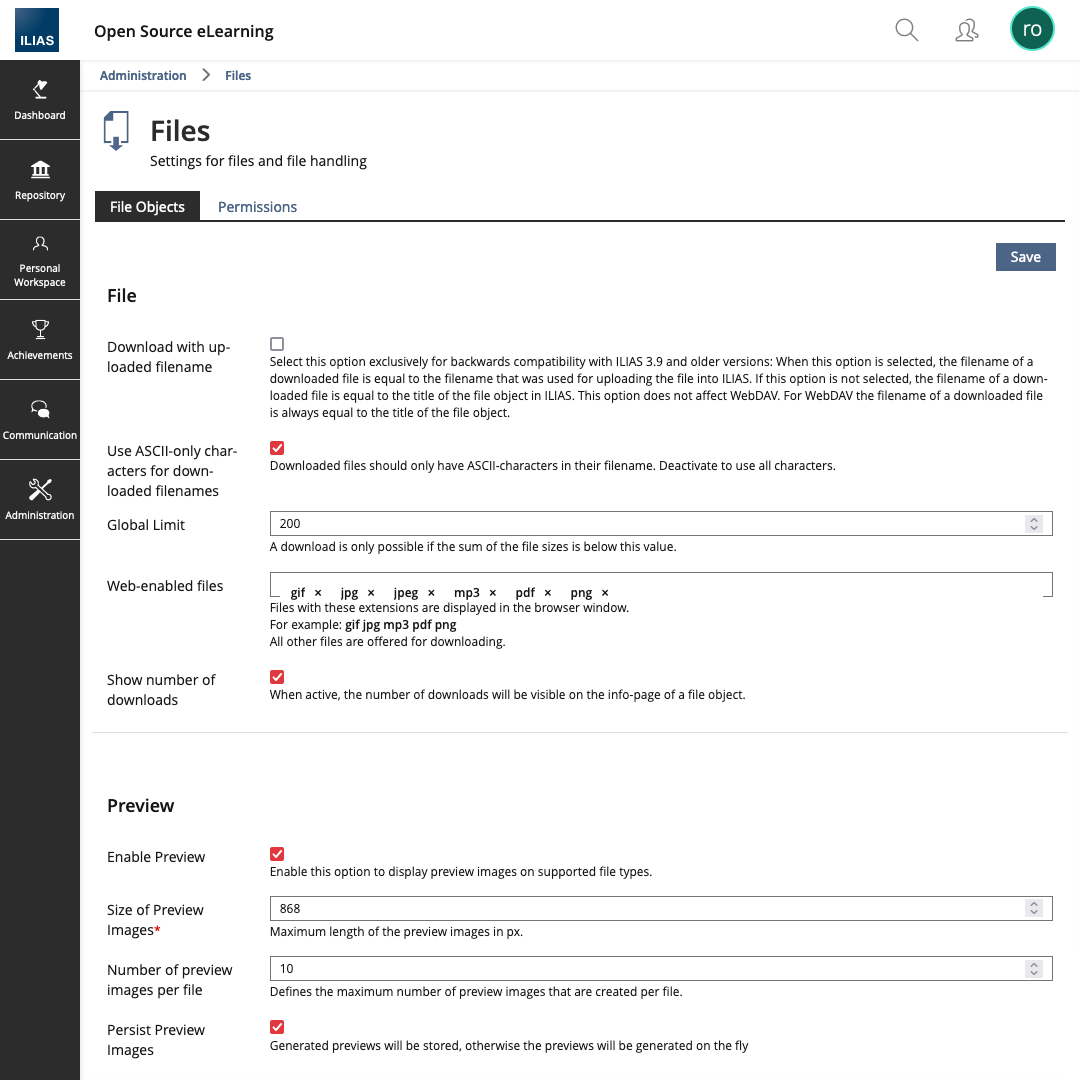Remove the png extension tag
1080x1080 pixels.
[x=605, y=592]
